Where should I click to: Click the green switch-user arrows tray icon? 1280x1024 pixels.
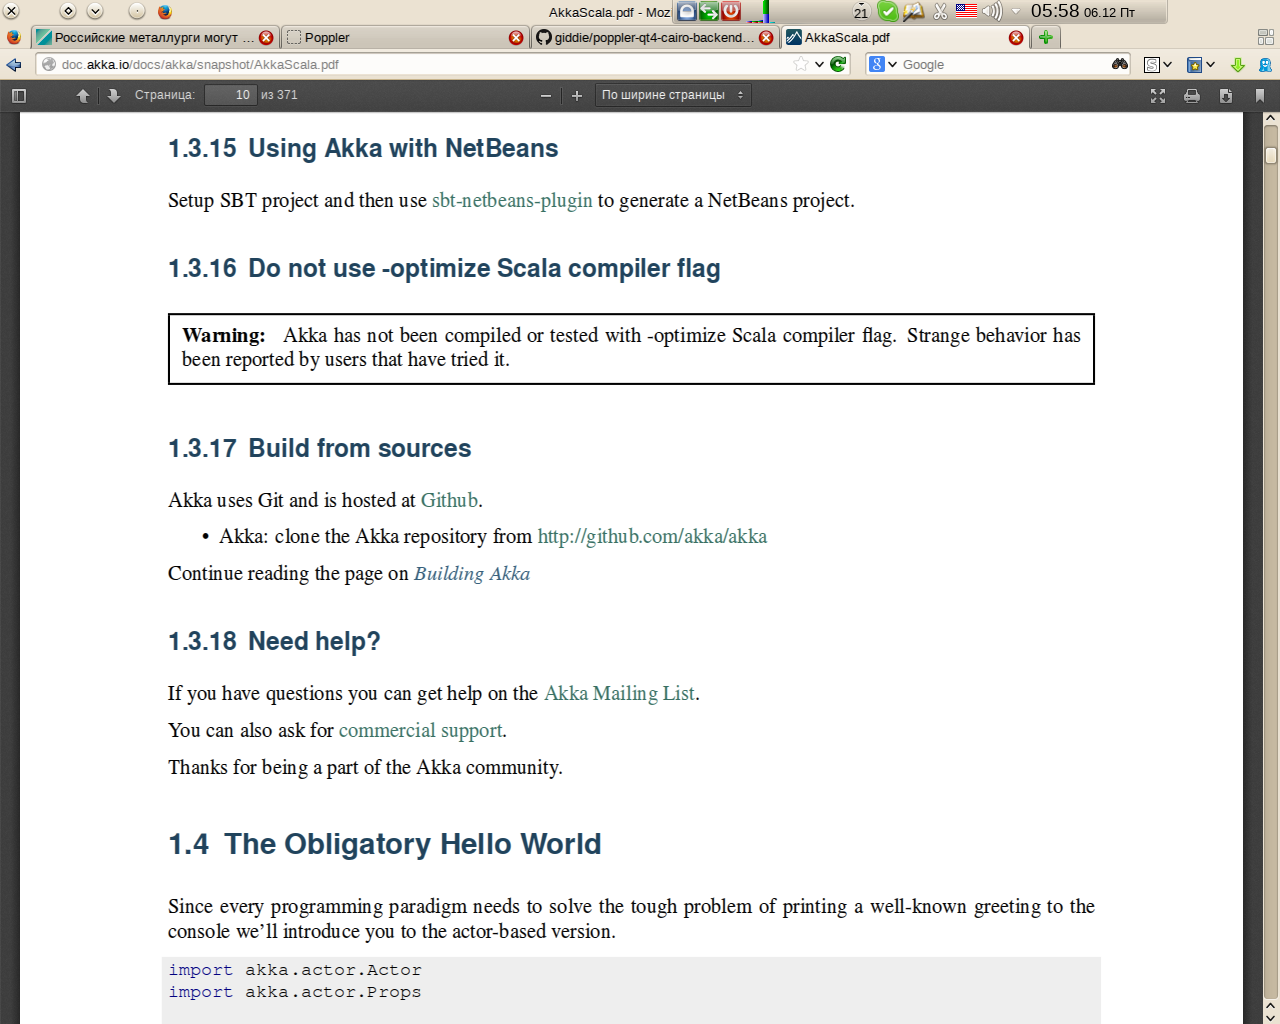pyautogui.click(x=709, y=12)
